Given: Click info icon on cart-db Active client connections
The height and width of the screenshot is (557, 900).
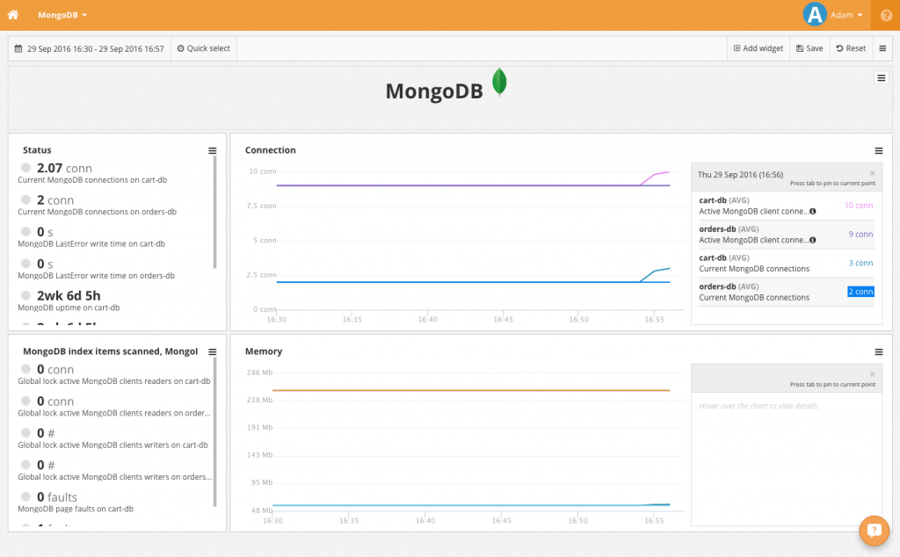Looking at the screenshot, I should pos(813,211).
